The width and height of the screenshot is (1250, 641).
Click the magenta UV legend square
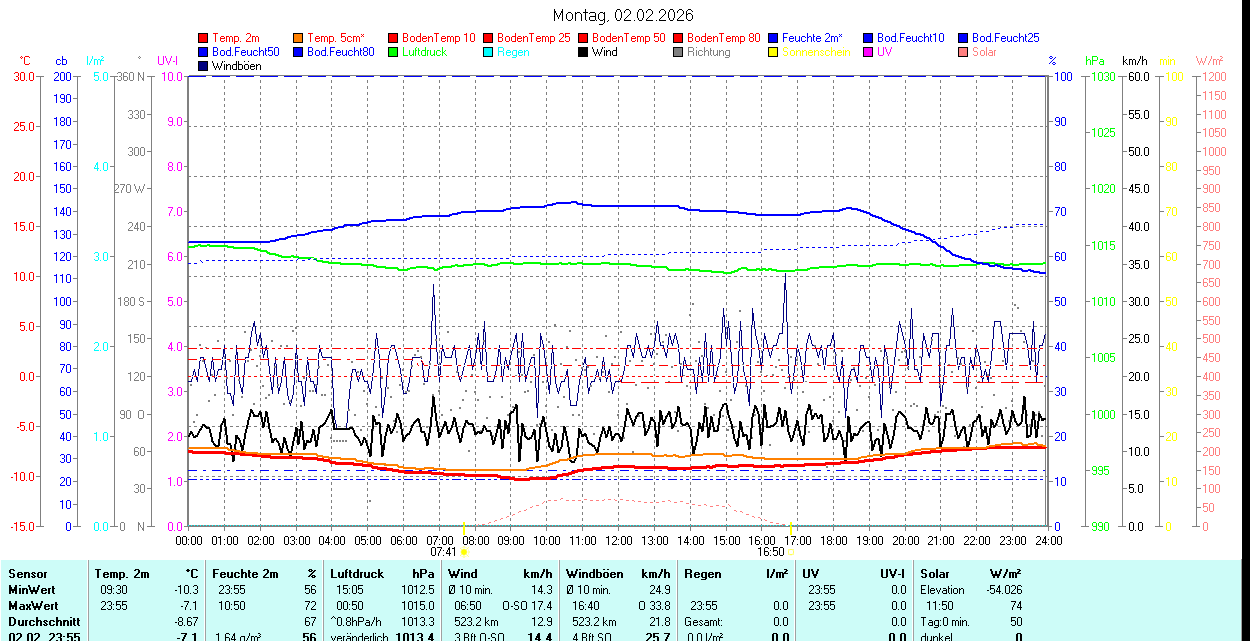pyautogui.click(x=869, y=52)
